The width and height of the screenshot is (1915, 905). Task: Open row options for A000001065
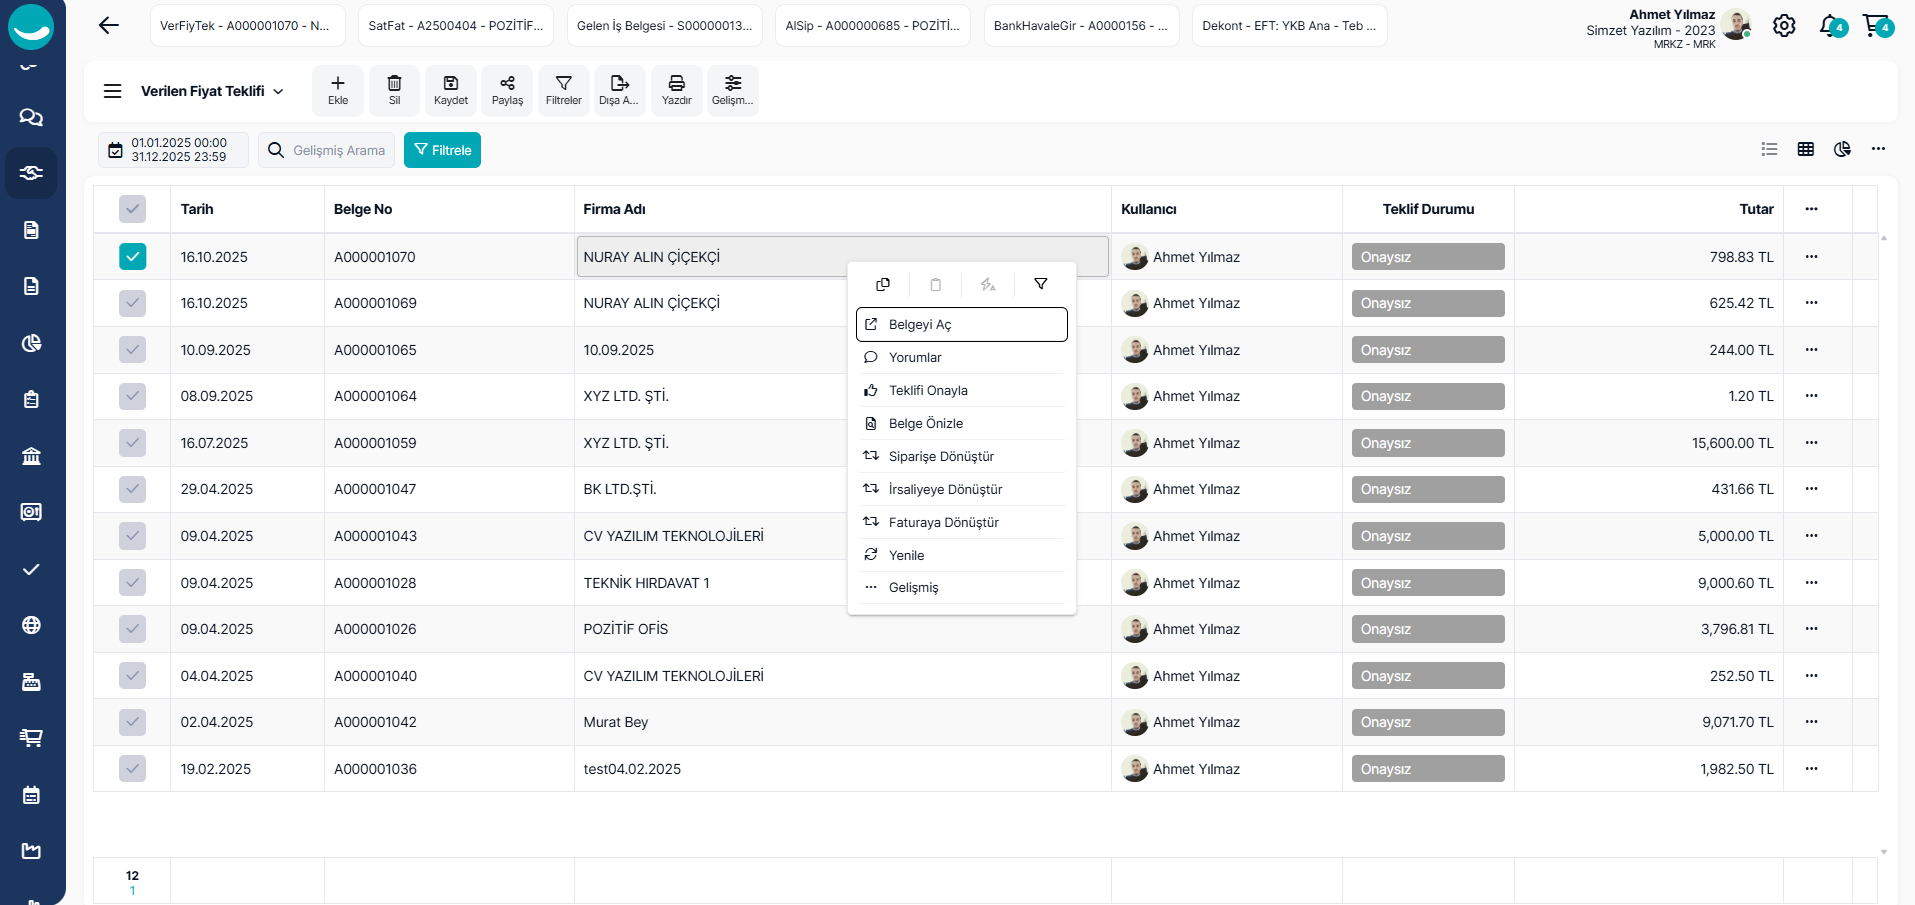pyautogui.click(x=1811, y=350)
